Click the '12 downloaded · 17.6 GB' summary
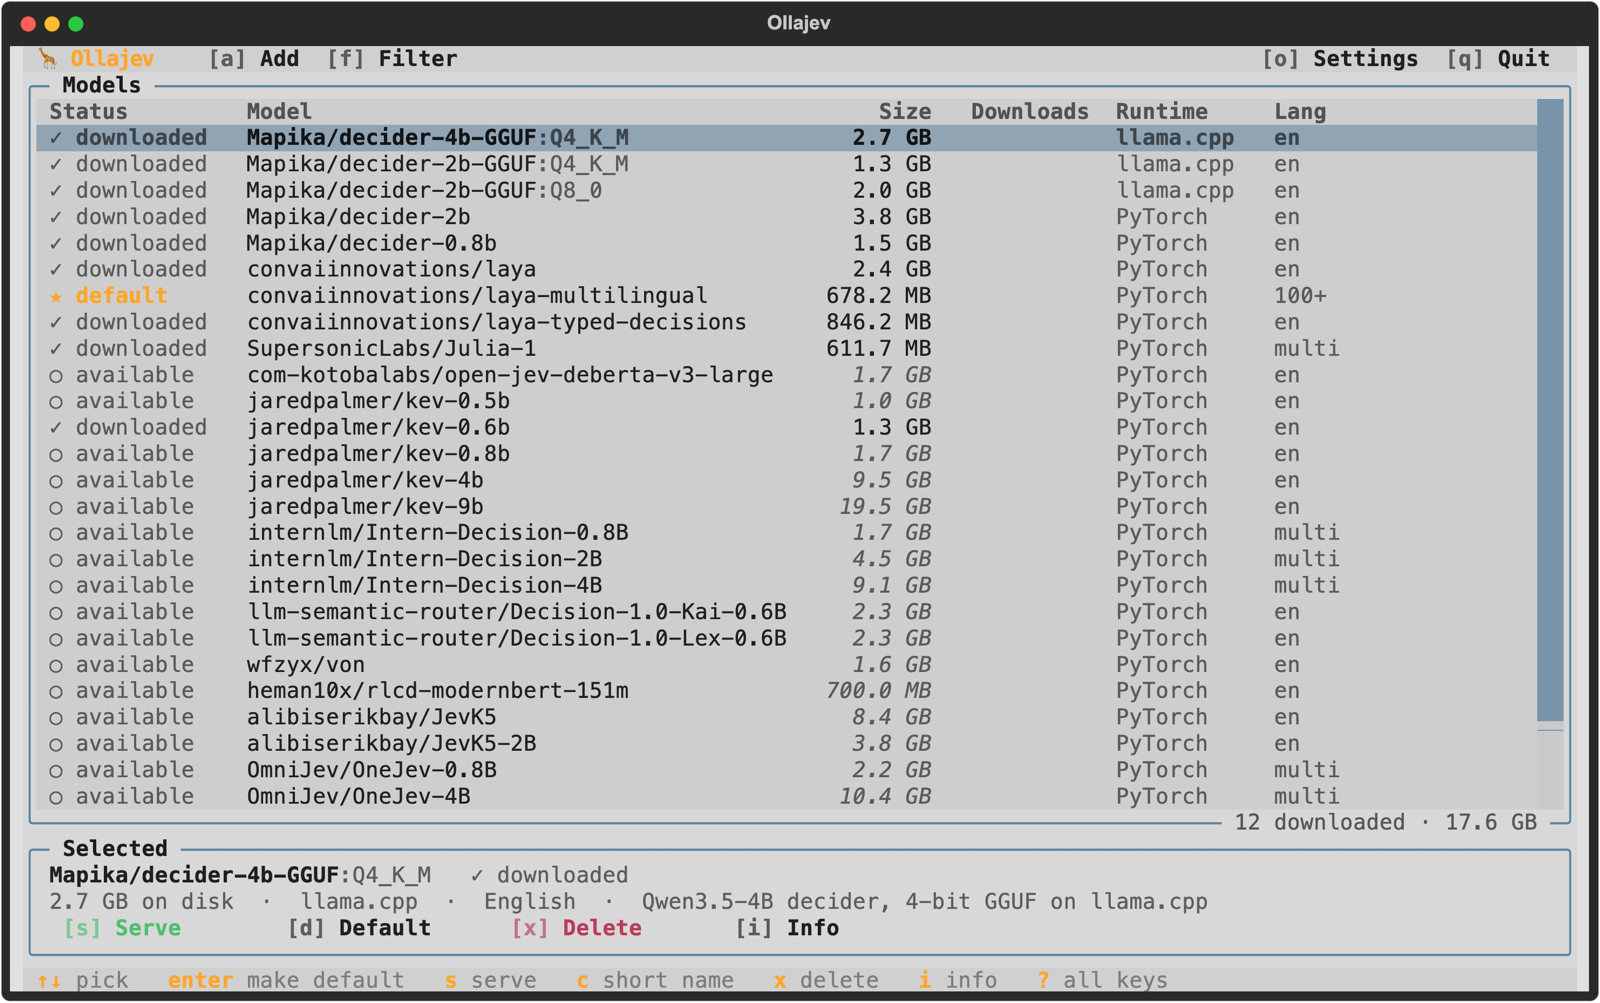Screen dimensions: 1600x1003 coord(1386,823)
